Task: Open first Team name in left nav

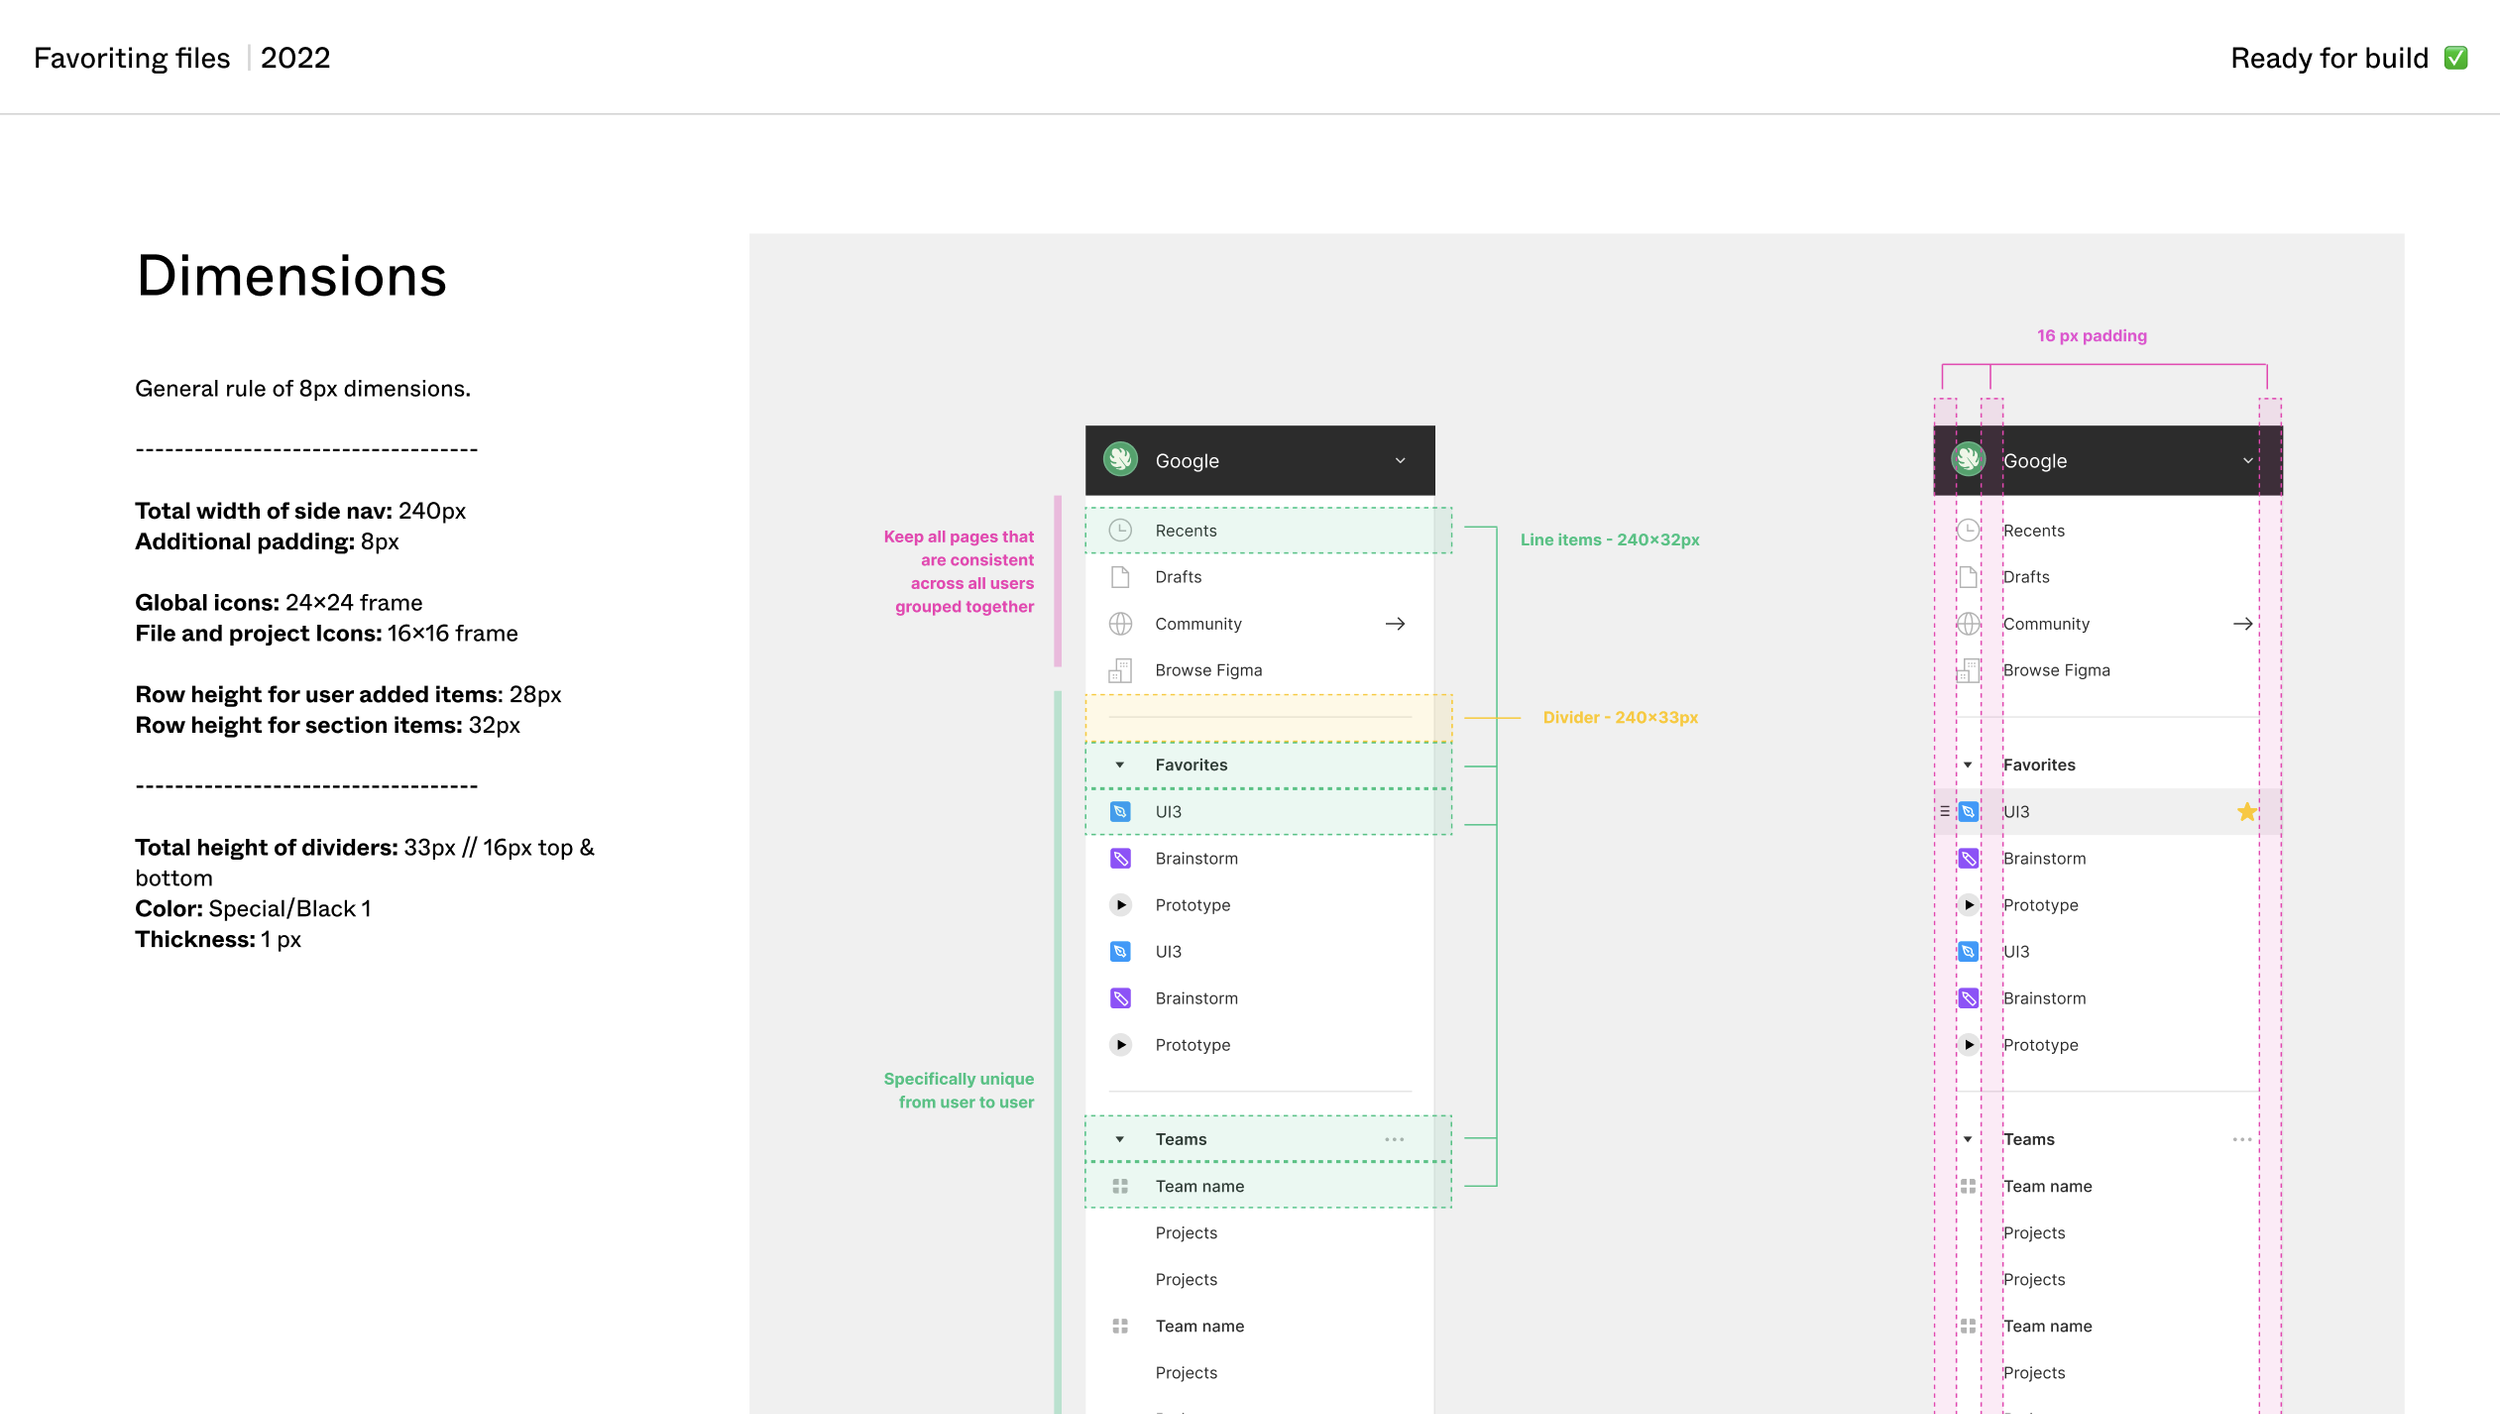Action: [1199, 1186]
